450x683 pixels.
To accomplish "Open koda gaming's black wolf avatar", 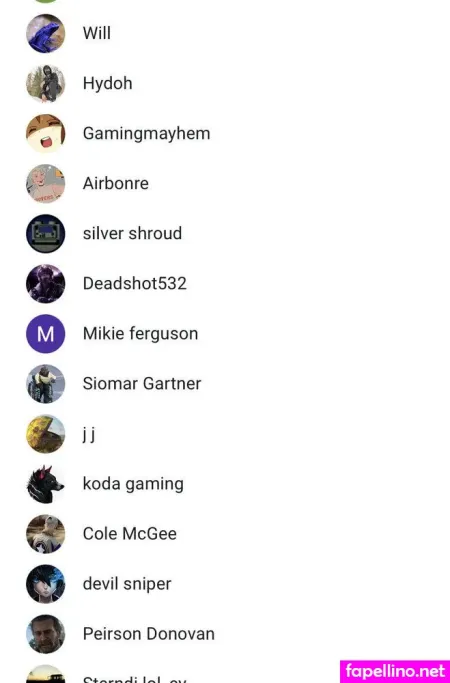I will point(45,484).
